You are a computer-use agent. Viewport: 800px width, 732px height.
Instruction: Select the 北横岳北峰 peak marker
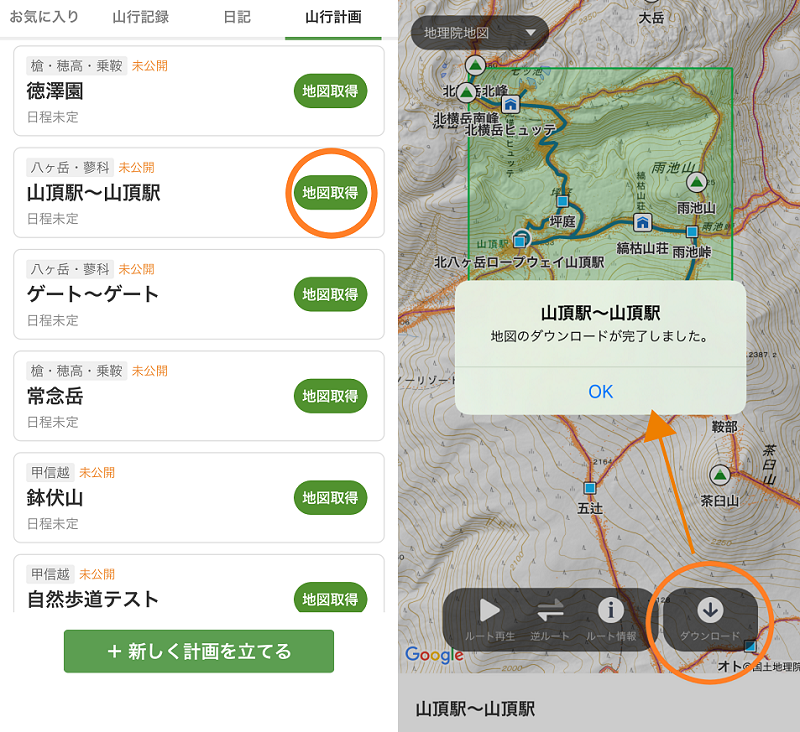[x=475, y=65]
